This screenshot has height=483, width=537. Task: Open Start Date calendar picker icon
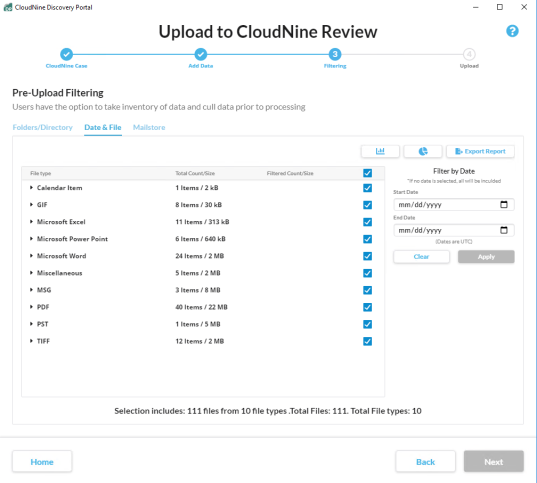coord(504,205)
